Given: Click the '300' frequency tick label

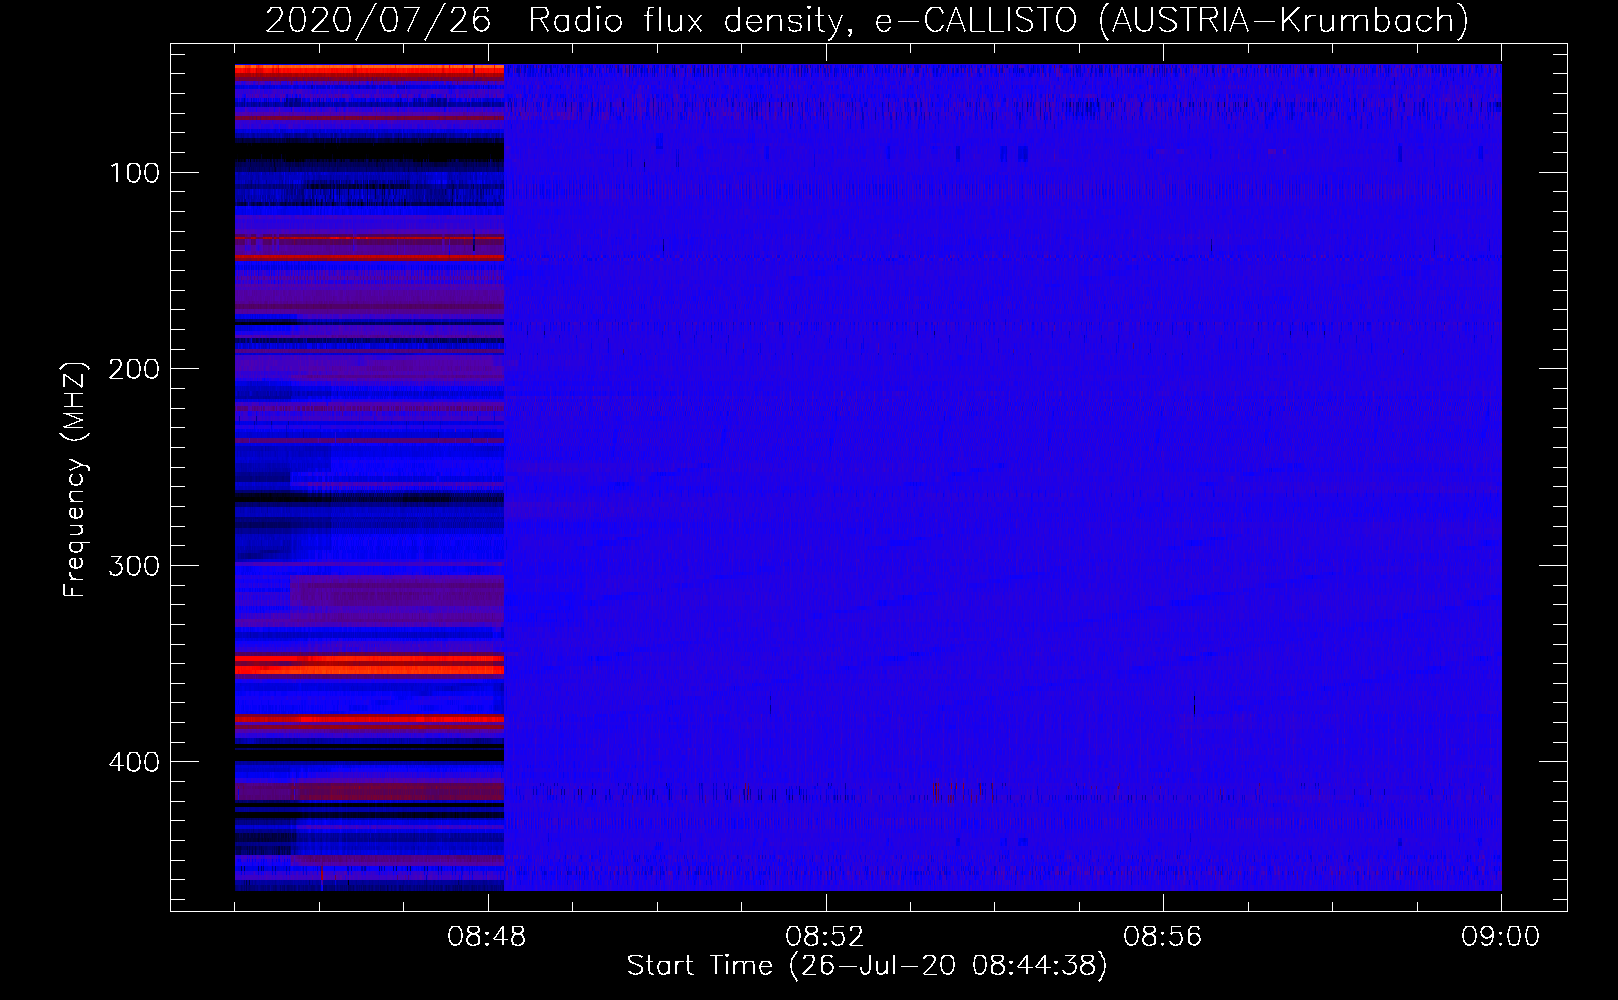Looking at the screenshot, I should (x=135, y=566).
